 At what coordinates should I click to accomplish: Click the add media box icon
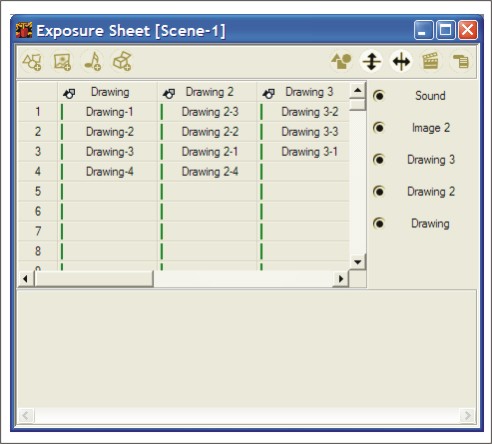[122, 62]
